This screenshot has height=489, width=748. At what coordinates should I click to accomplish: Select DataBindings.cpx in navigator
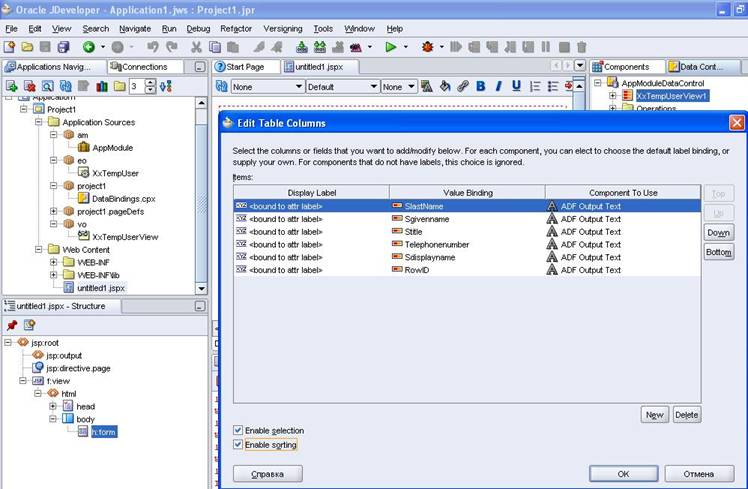(124, 198)
